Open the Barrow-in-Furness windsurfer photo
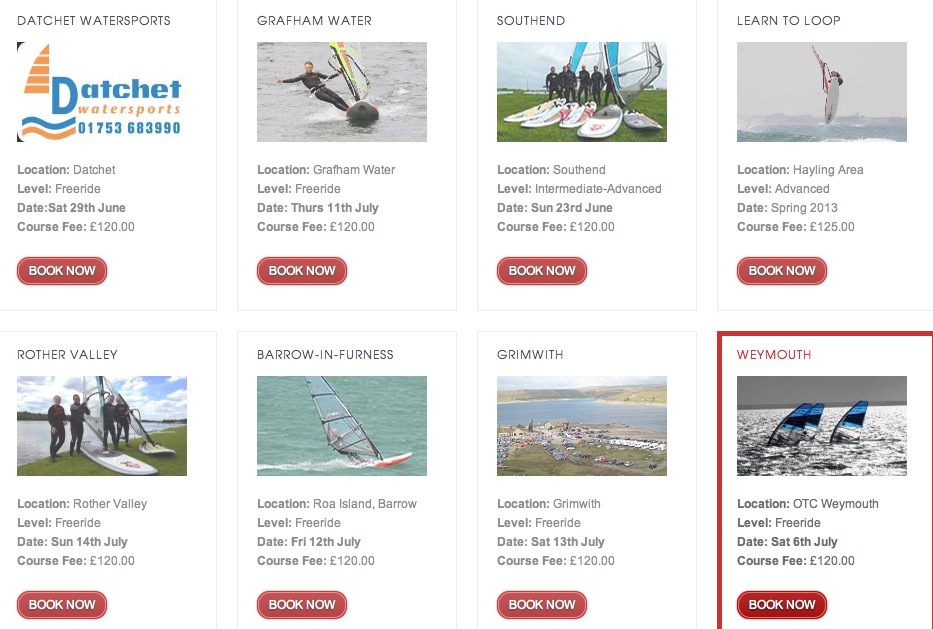The image size is (933, 629). 342,425
